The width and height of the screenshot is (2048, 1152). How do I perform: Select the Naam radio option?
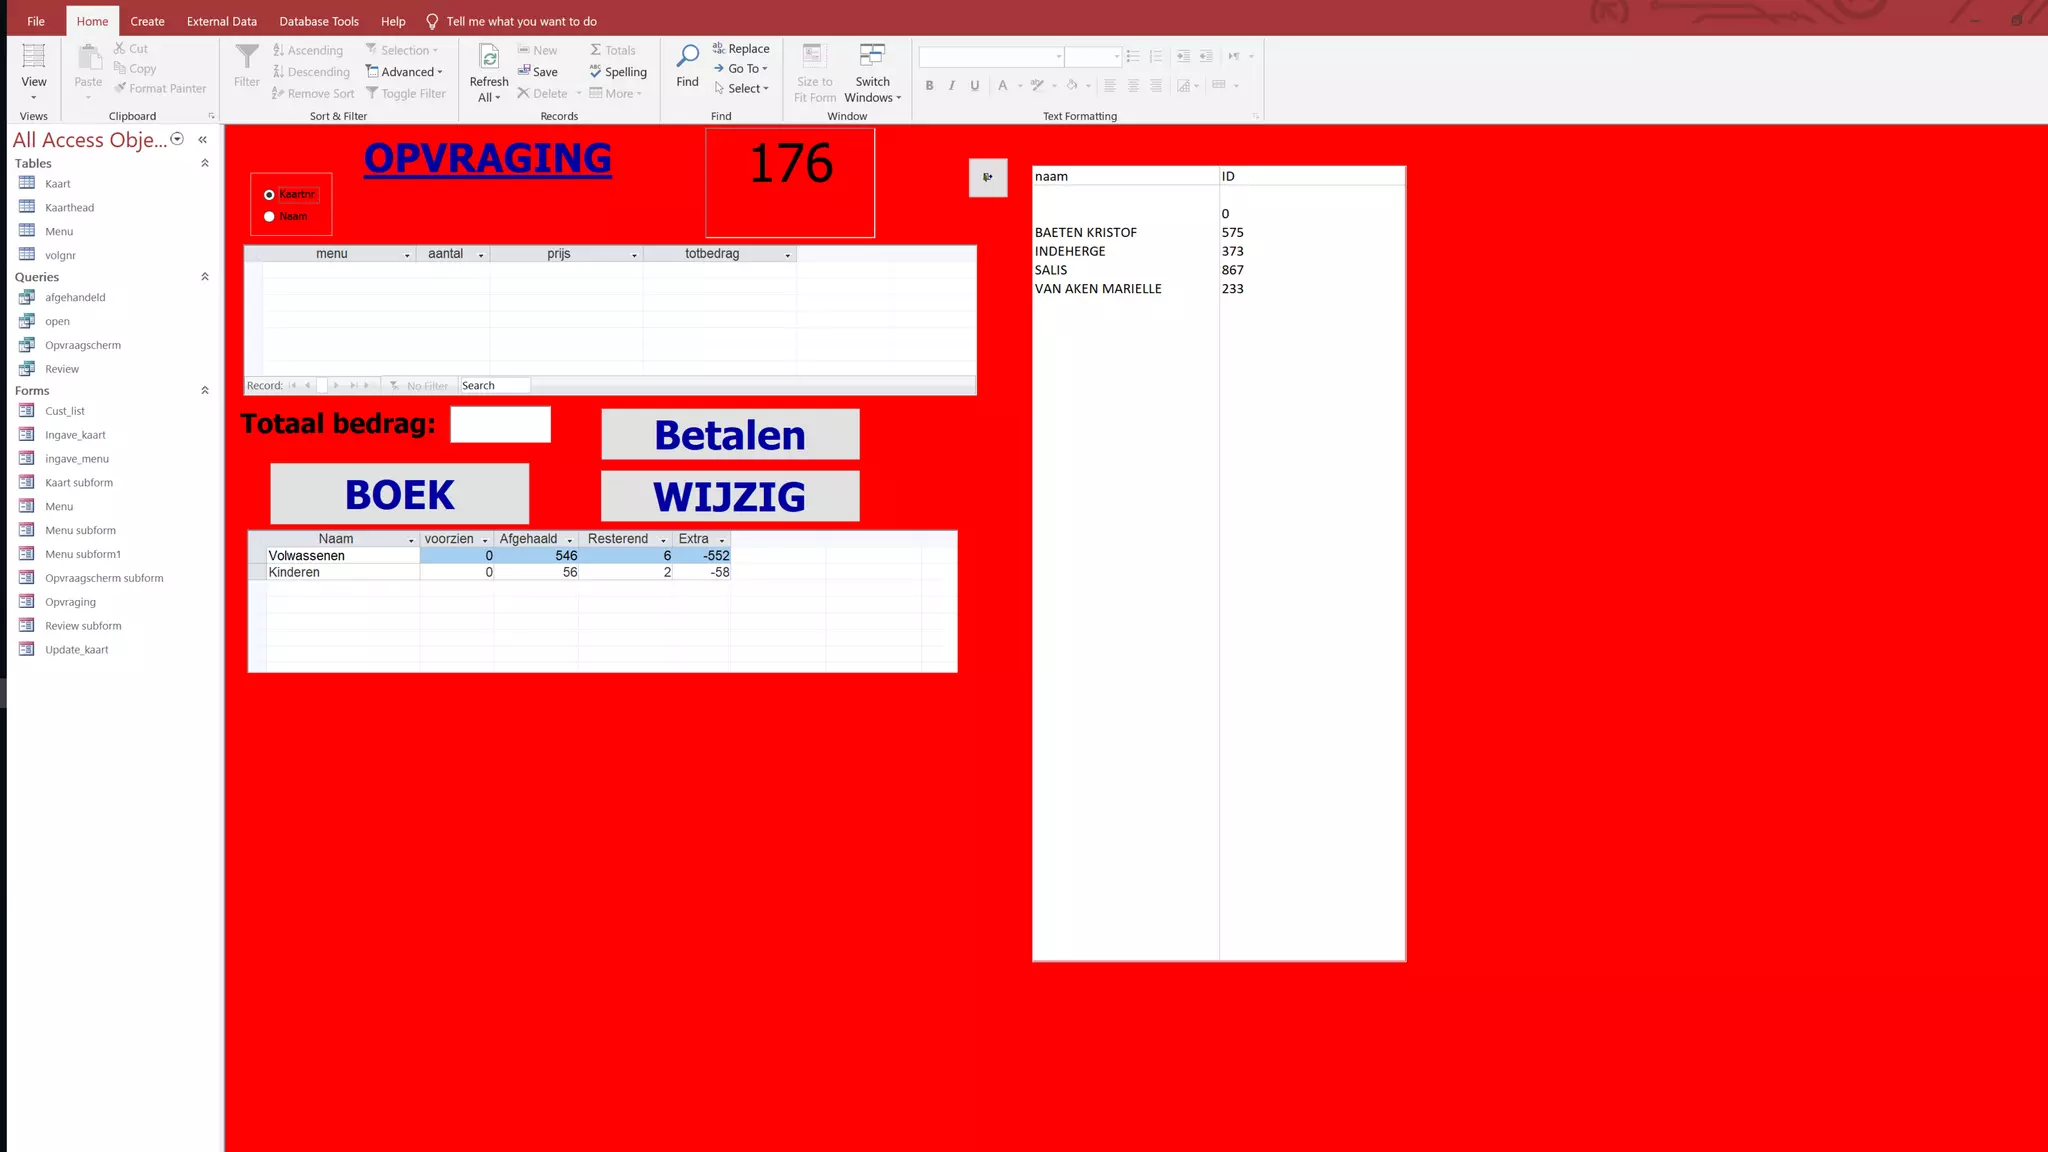click(269, 216)
